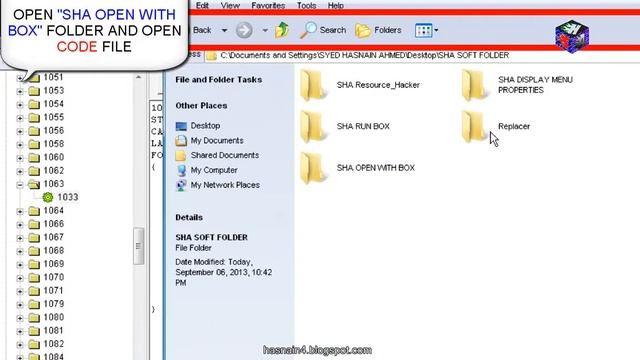640x360 pixels.
Task: Click the Search magnifier icon
Action: pyautogui.click(x=308, y=30)
